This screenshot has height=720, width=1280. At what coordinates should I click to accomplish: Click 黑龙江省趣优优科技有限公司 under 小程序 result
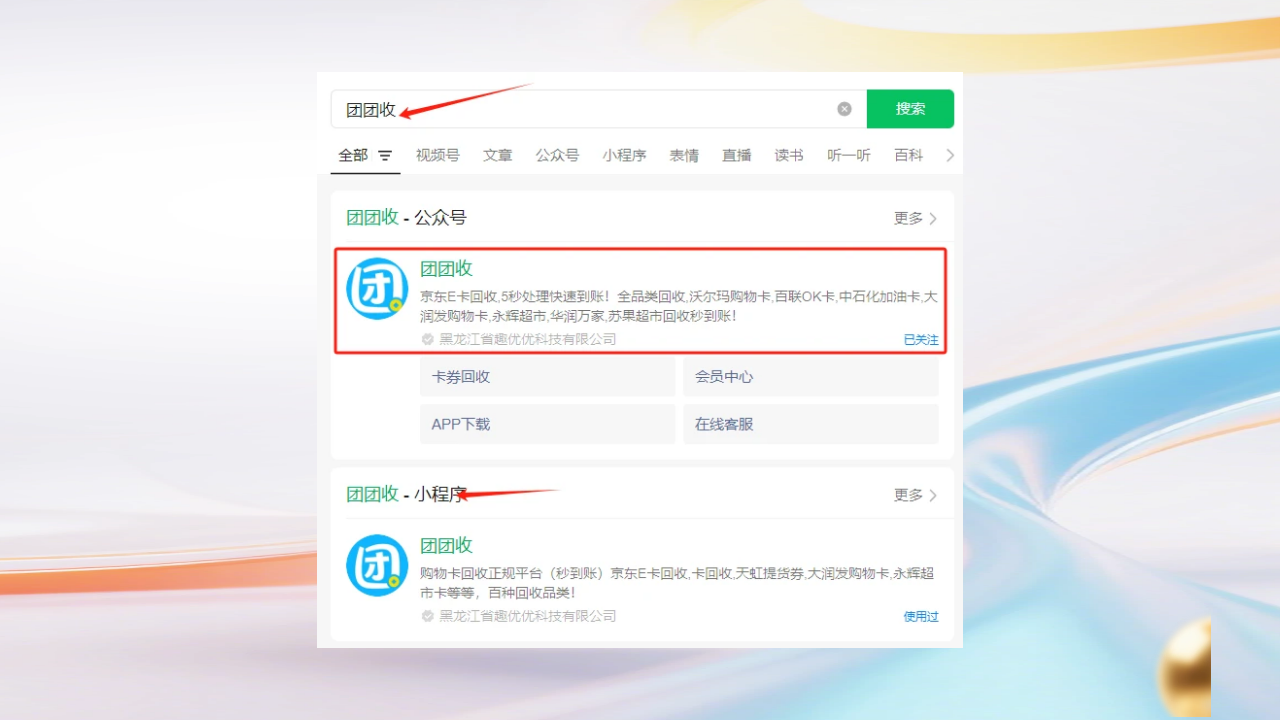(528, 616)
